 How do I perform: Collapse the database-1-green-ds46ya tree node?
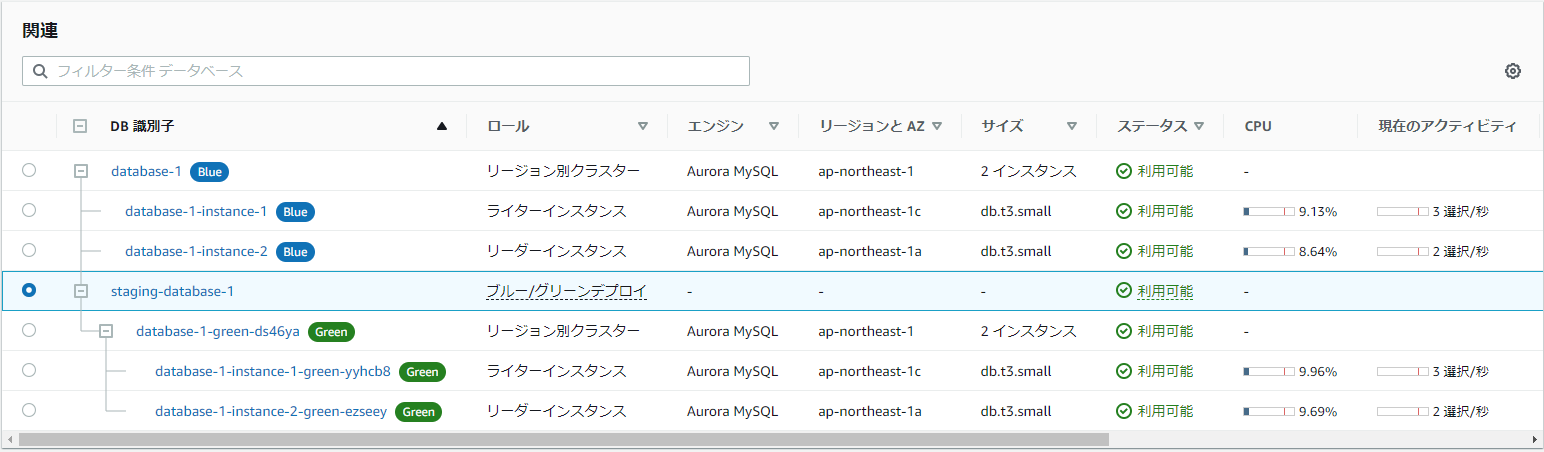coord(106,331)
